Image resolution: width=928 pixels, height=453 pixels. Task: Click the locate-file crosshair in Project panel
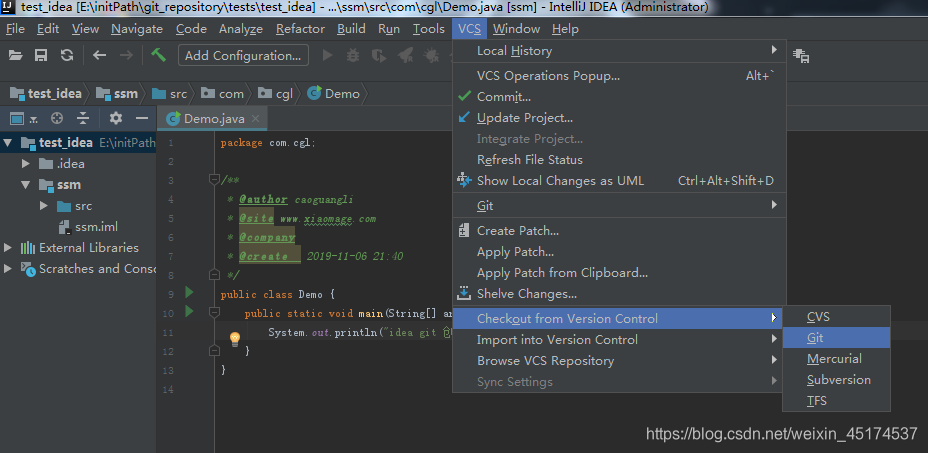point(57,118)
